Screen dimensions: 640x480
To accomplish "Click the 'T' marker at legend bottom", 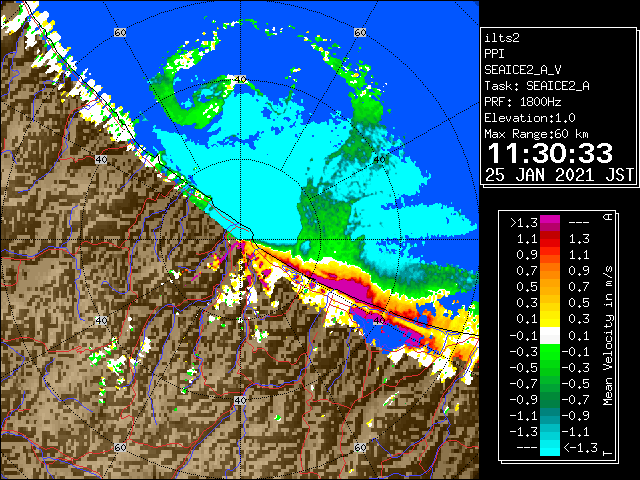I will [608, 453].
